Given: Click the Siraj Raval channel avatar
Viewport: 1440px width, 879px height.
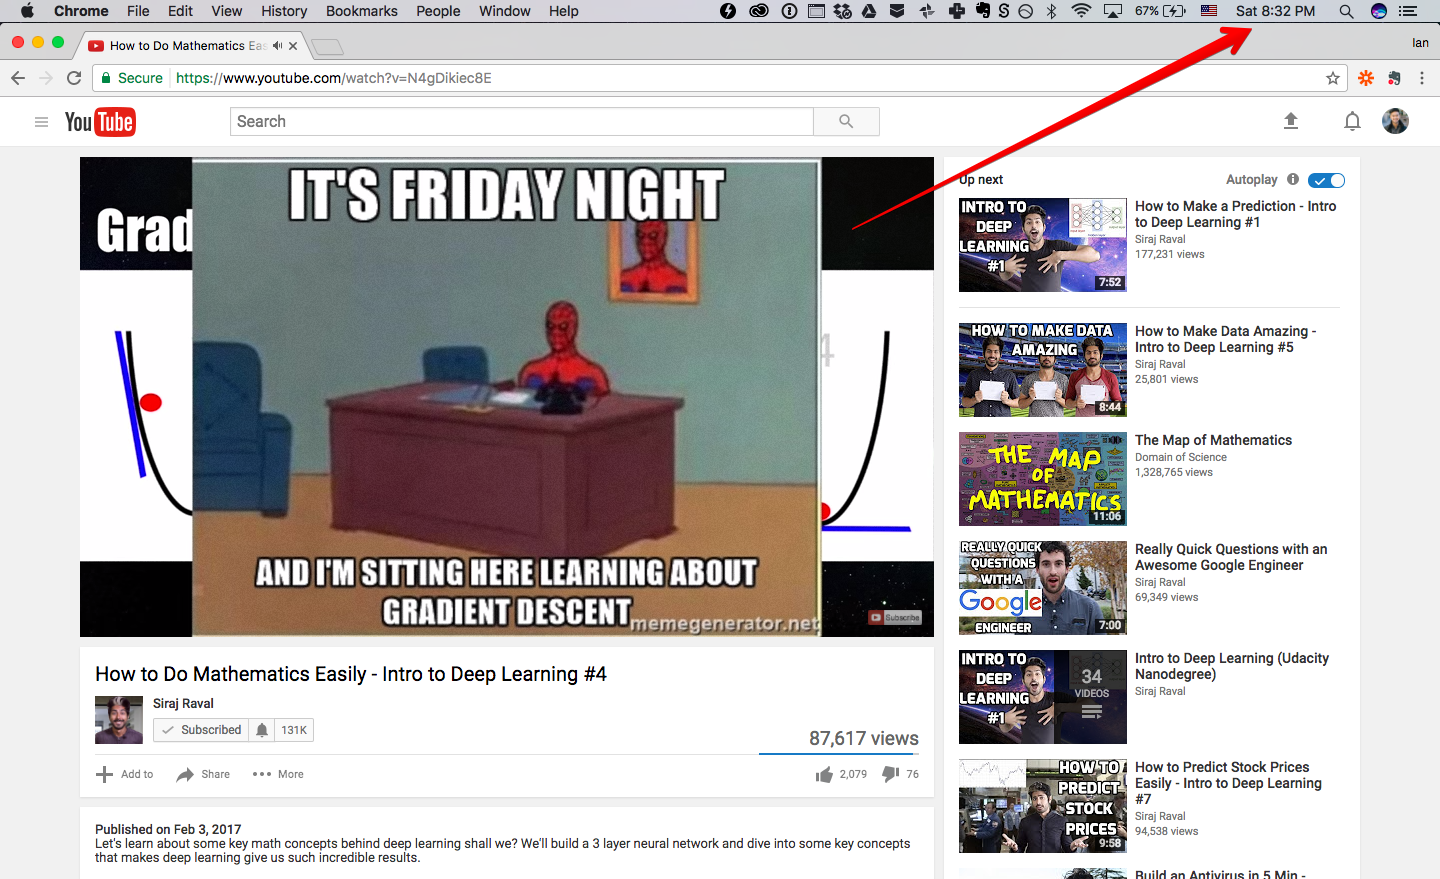Looking at the screenshot, I should click(x=119, y=720).
